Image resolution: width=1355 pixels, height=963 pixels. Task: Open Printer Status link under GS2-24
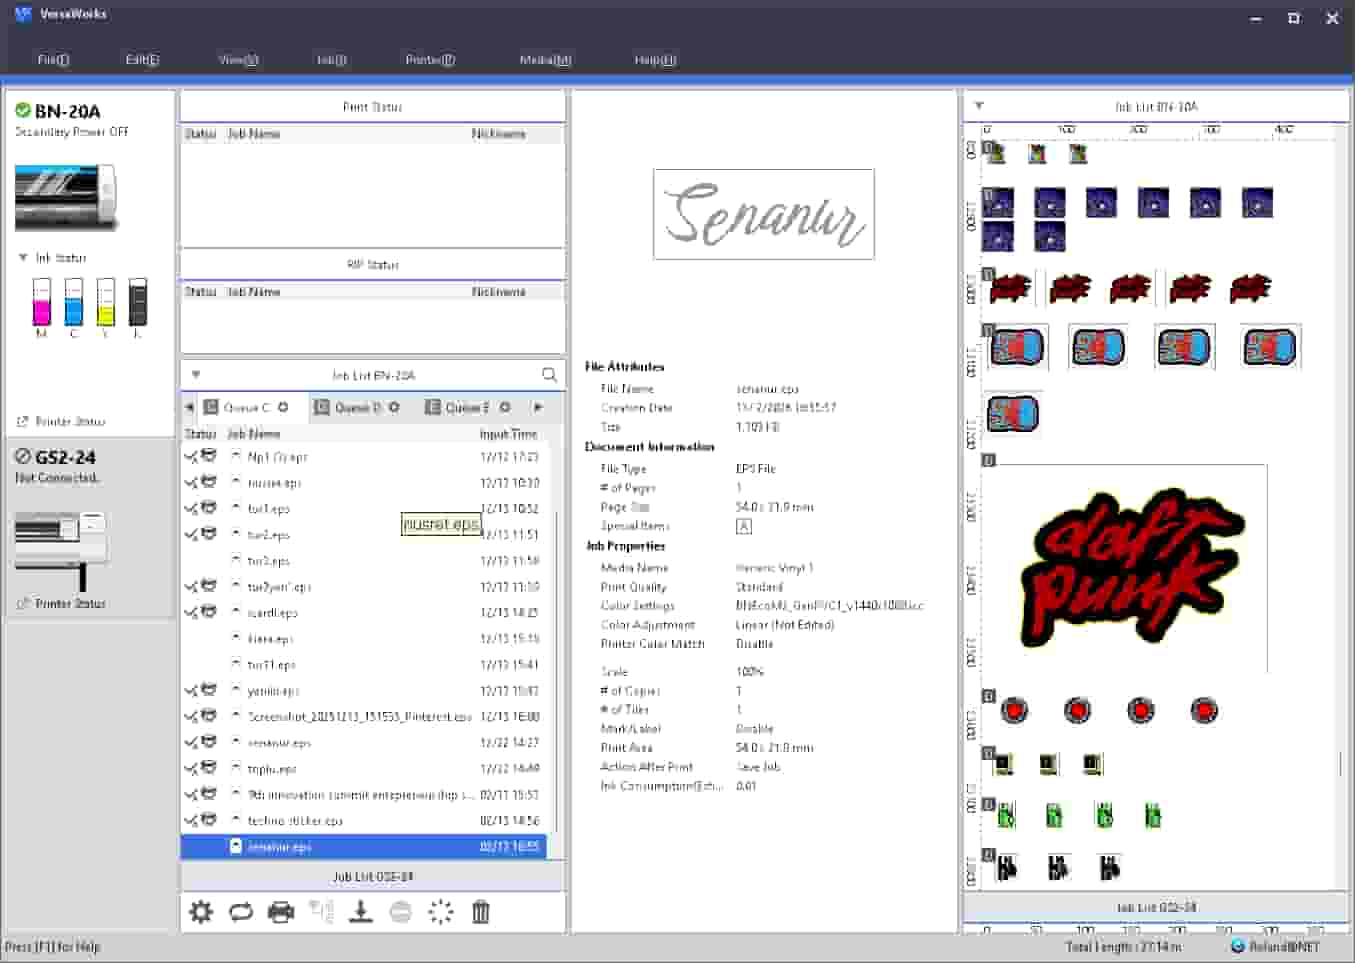[x=61, y=603]
